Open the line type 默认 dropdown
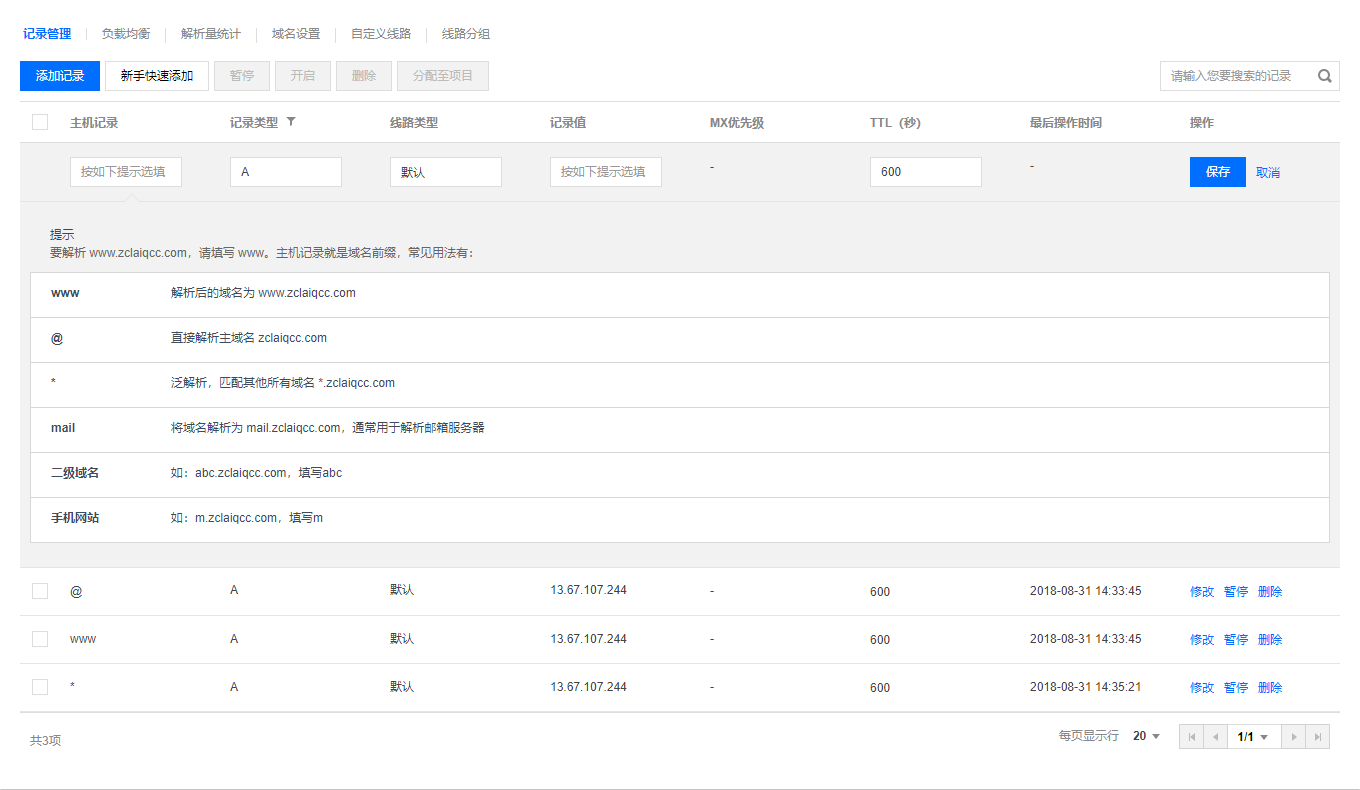This screenshot has width=1360, height=790. pos(446,172)
